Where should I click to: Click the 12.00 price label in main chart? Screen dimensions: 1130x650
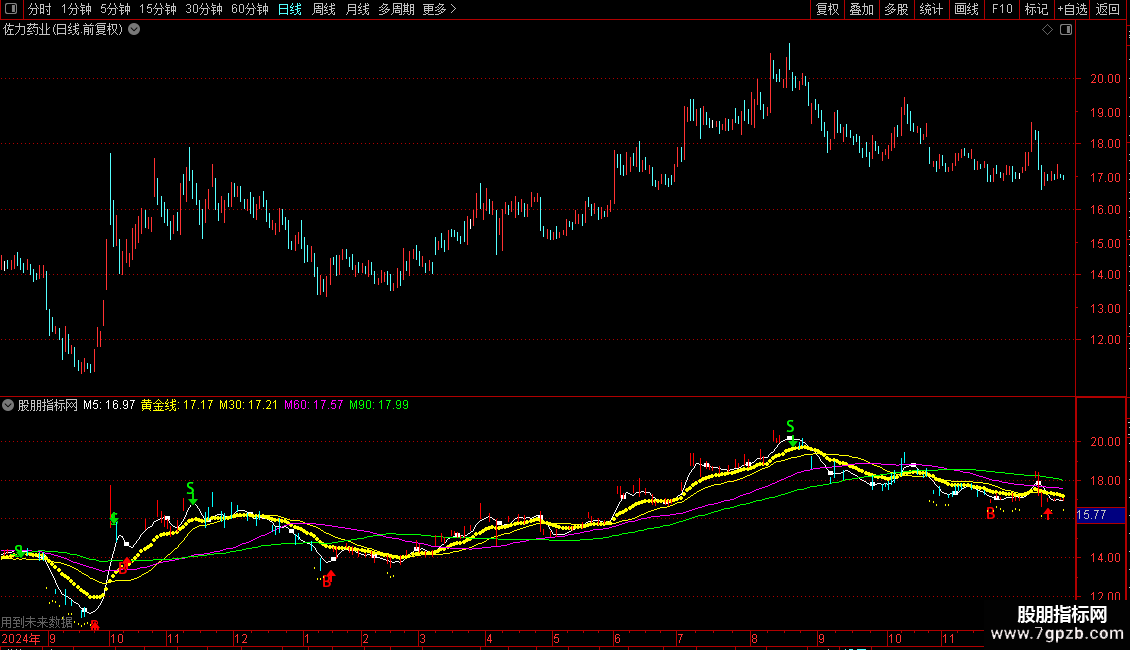pyautogui.click(x=1105, y=339)
